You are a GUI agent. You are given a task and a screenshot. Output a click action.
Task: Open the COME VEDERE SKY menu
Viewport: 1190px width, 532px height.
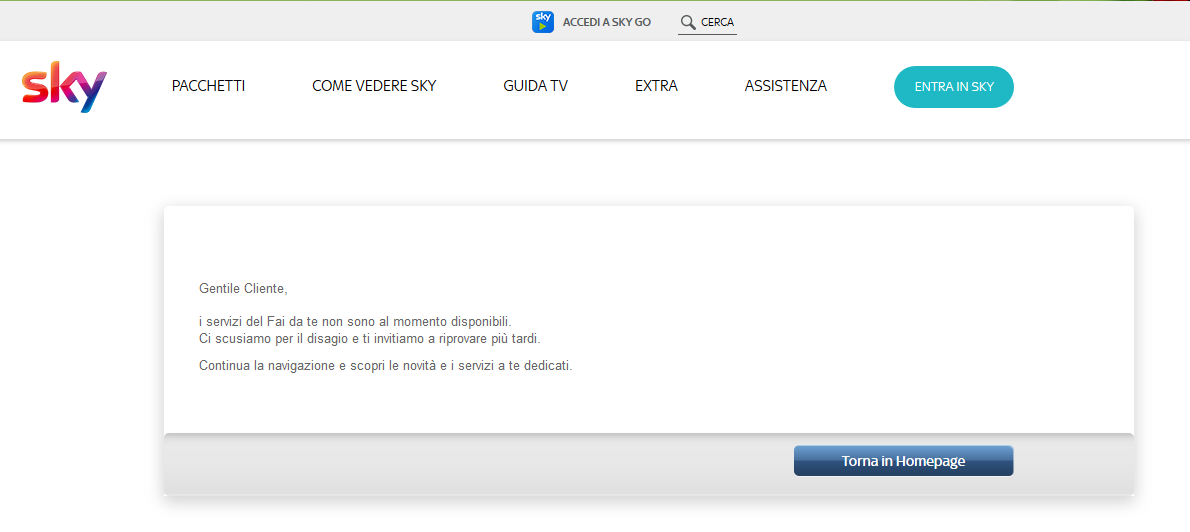click(374, 86)
